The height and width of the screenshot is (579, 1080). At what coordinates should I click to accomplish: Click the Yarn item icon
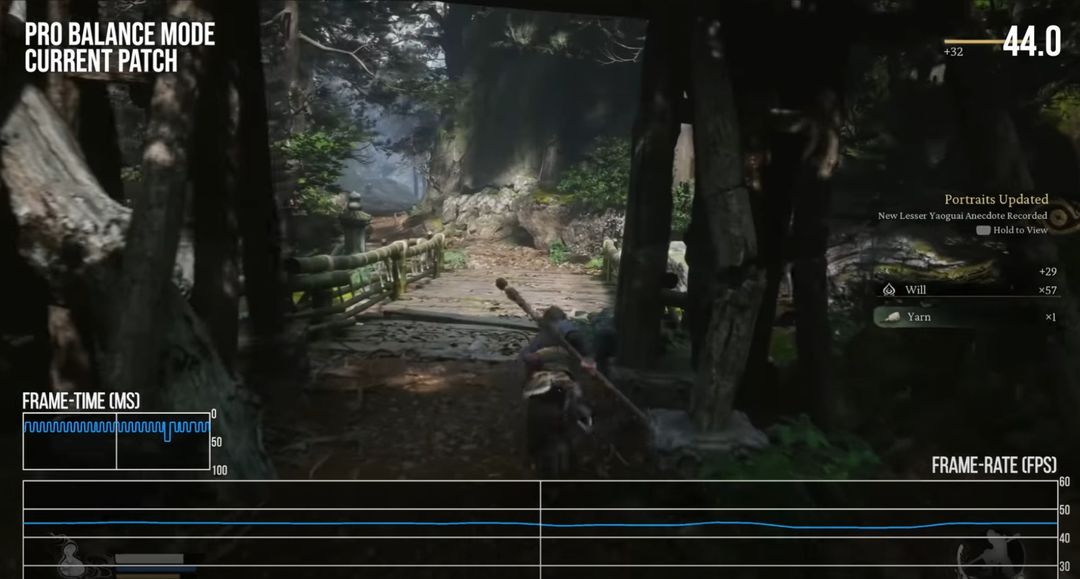pyautogui.click(x=892, y=317)
